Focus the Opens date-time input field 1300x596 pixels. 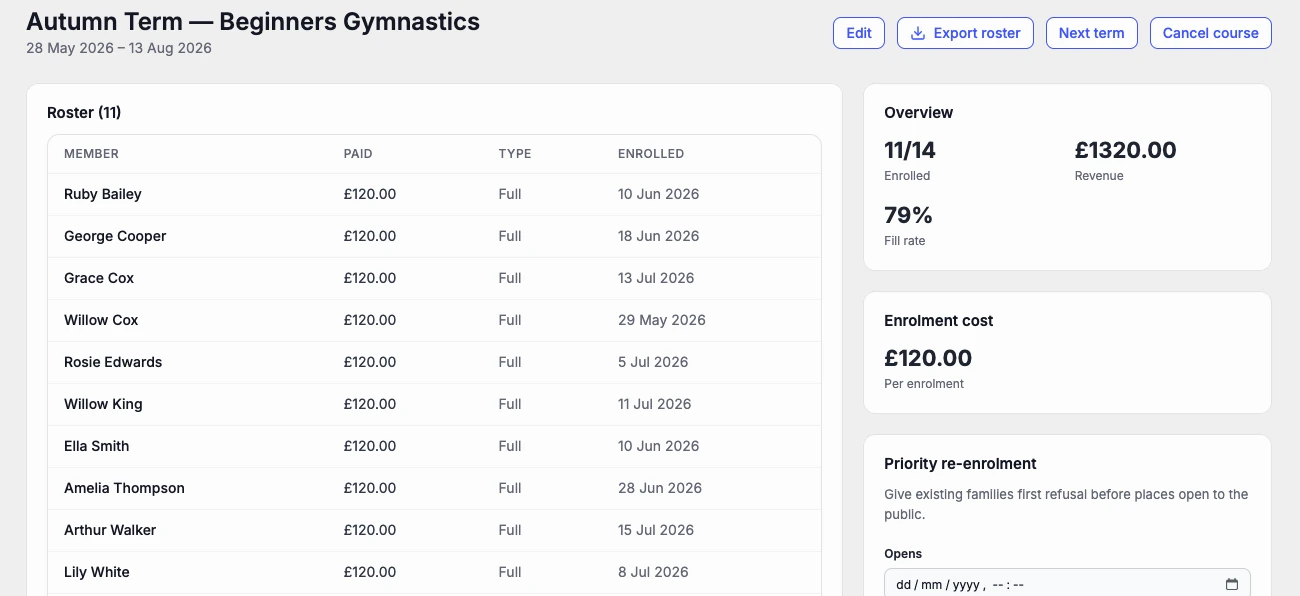click(x=1067, y=585)
